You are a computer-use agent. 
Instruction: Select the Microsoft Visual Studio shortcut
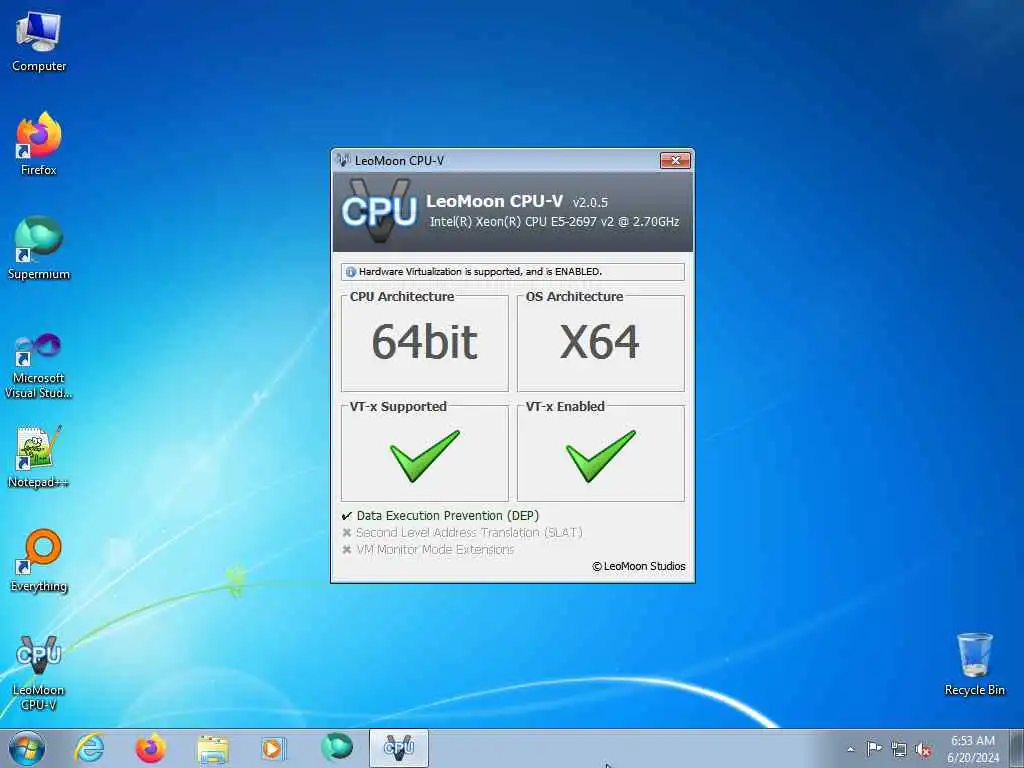tap(39, 366)
